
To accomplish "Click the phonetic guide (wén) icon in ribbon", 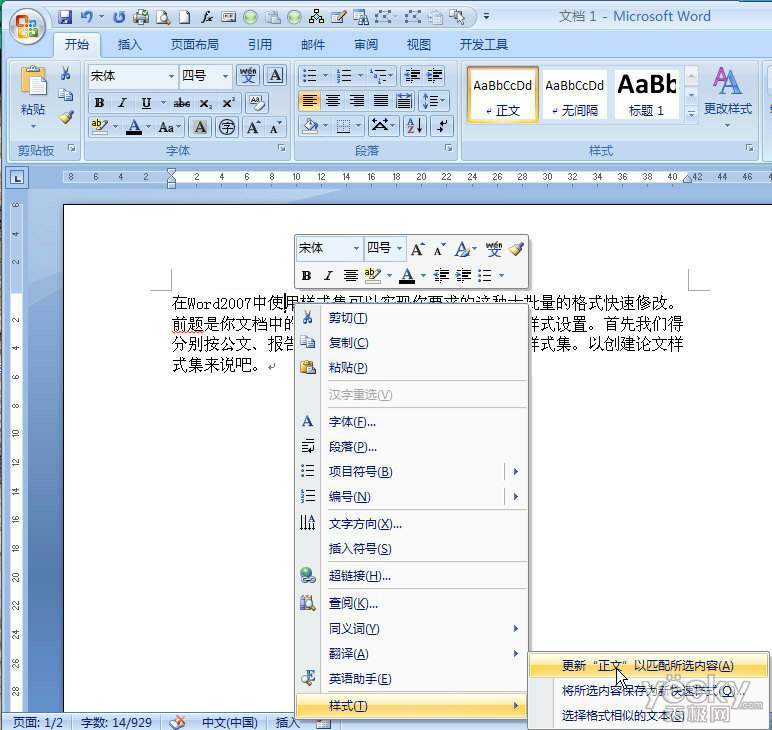I will tap(248, 76).
